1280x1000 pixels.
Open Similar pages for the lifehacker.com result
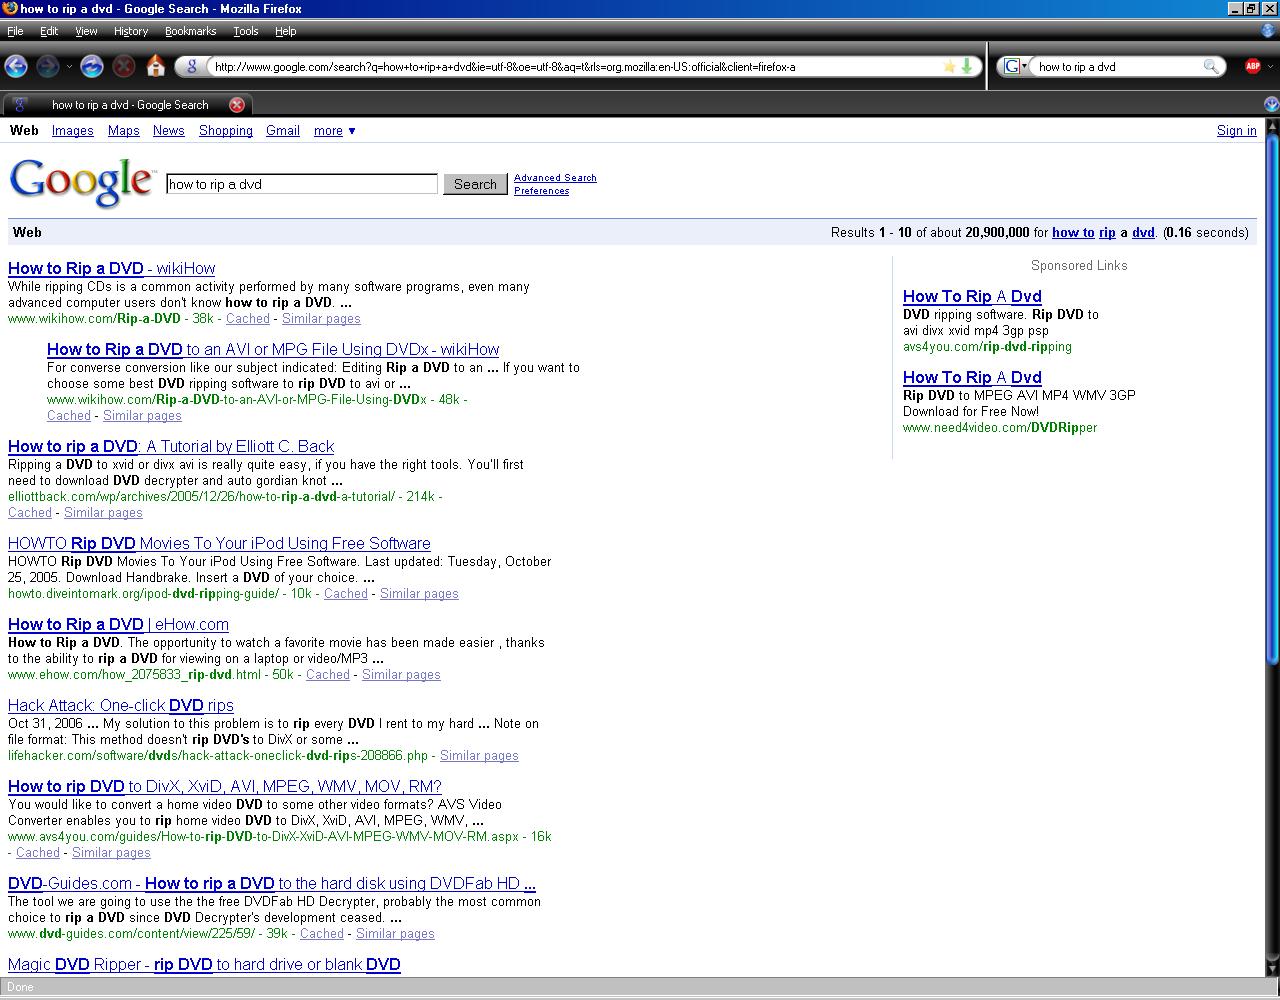[479, 756]
